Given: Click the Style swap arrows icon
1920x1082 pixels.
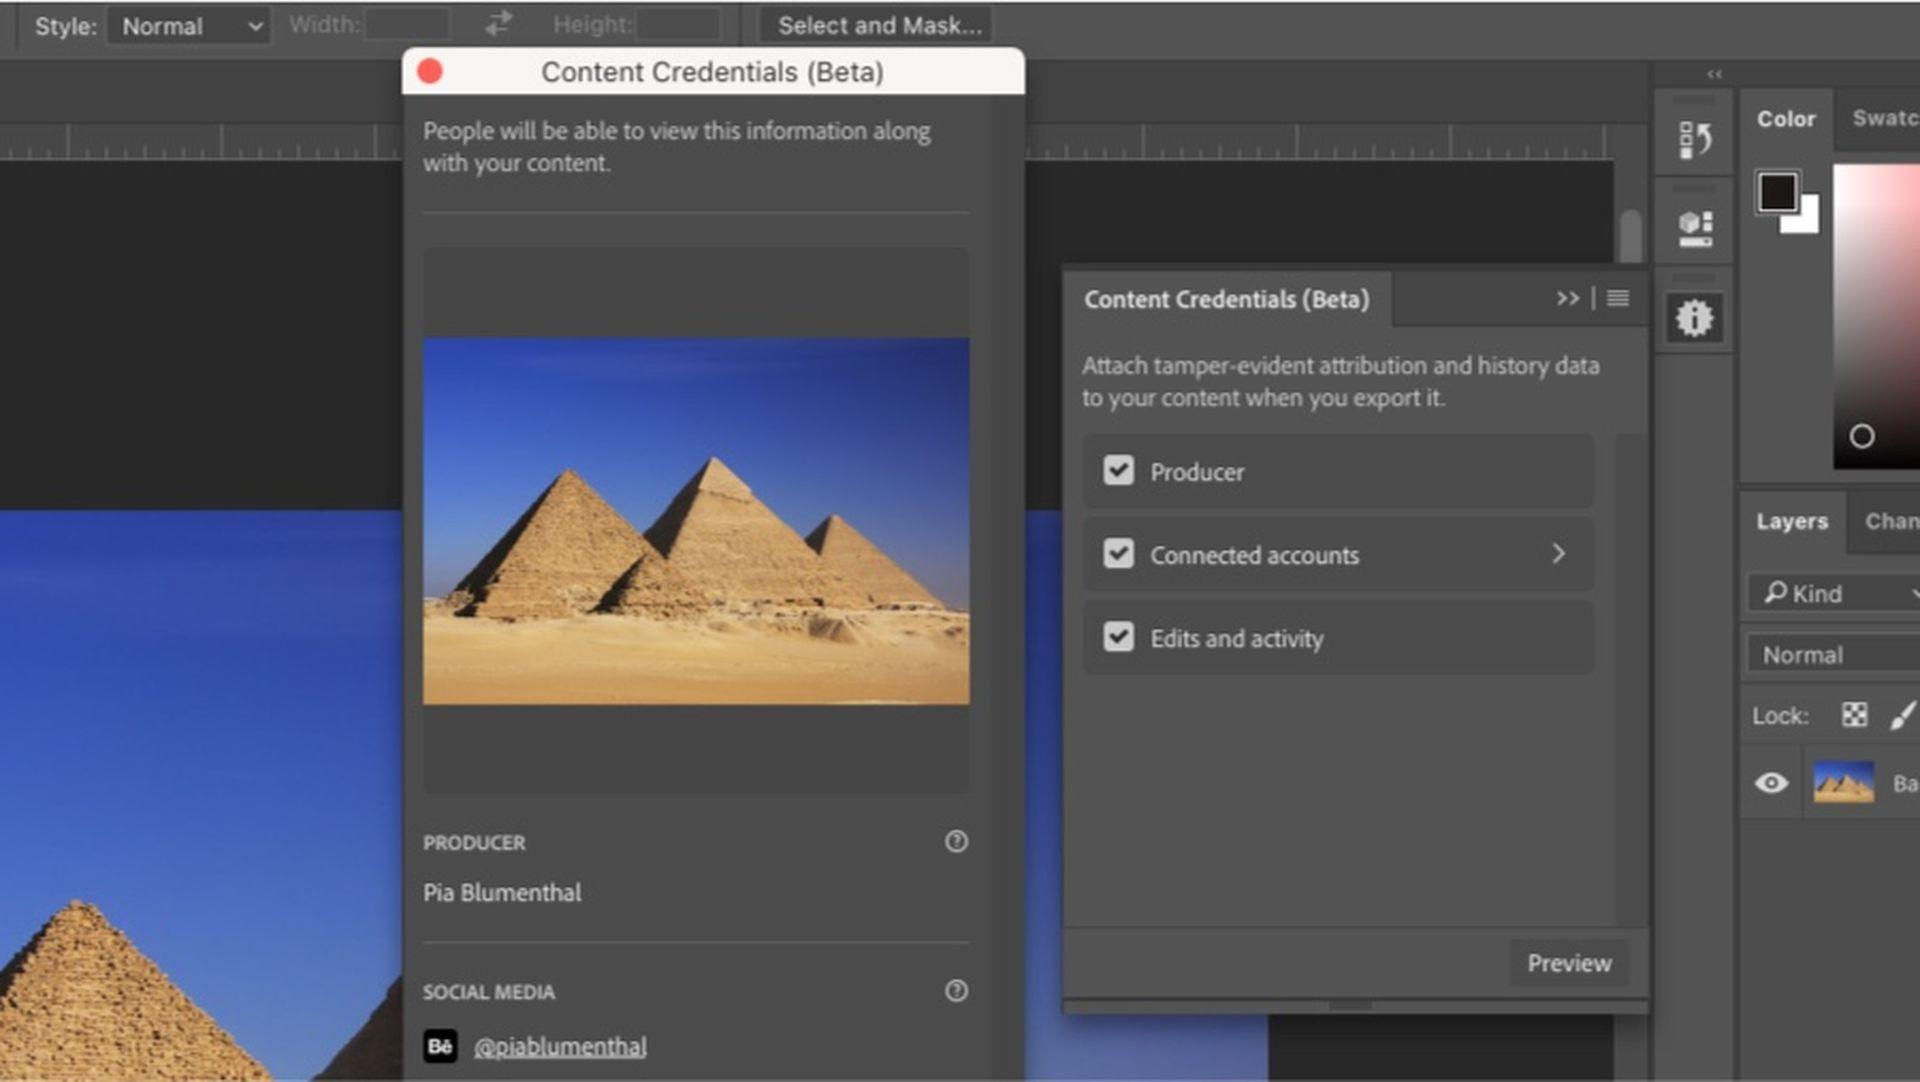Looking at the screenshot, I should (497, 24).
